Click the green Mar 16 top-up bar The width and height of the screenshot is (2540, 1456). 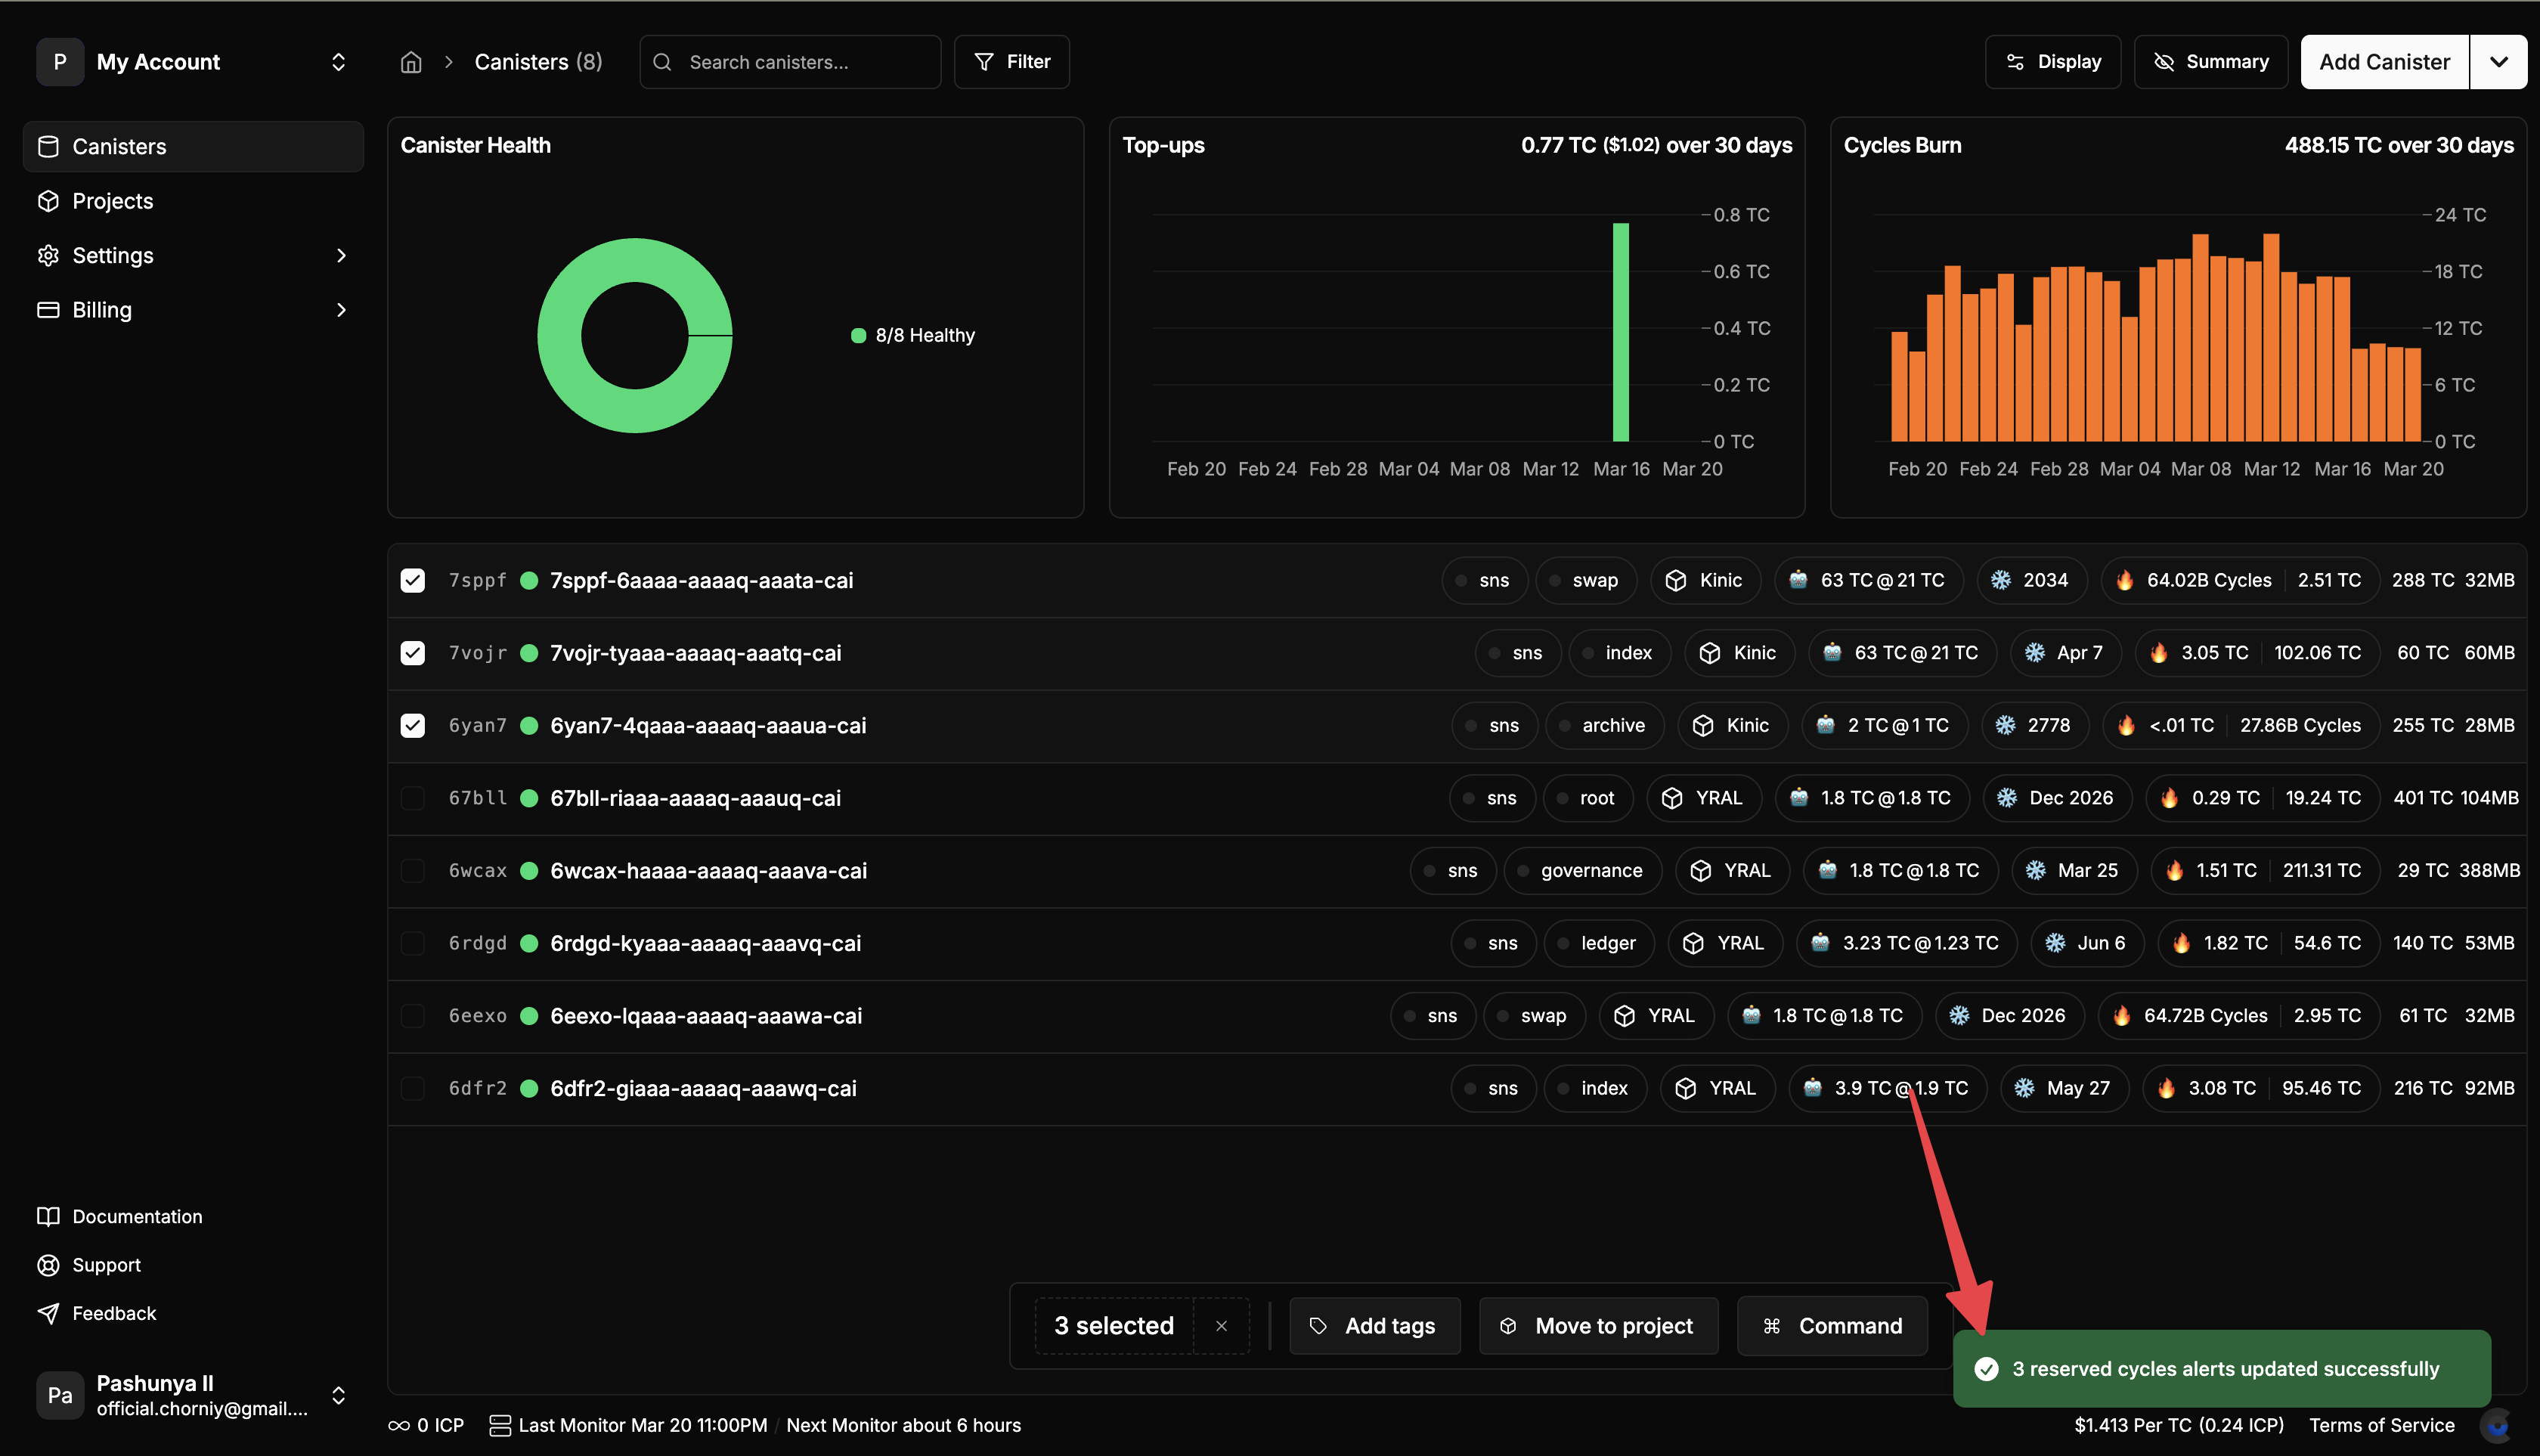coord(1620,333)
